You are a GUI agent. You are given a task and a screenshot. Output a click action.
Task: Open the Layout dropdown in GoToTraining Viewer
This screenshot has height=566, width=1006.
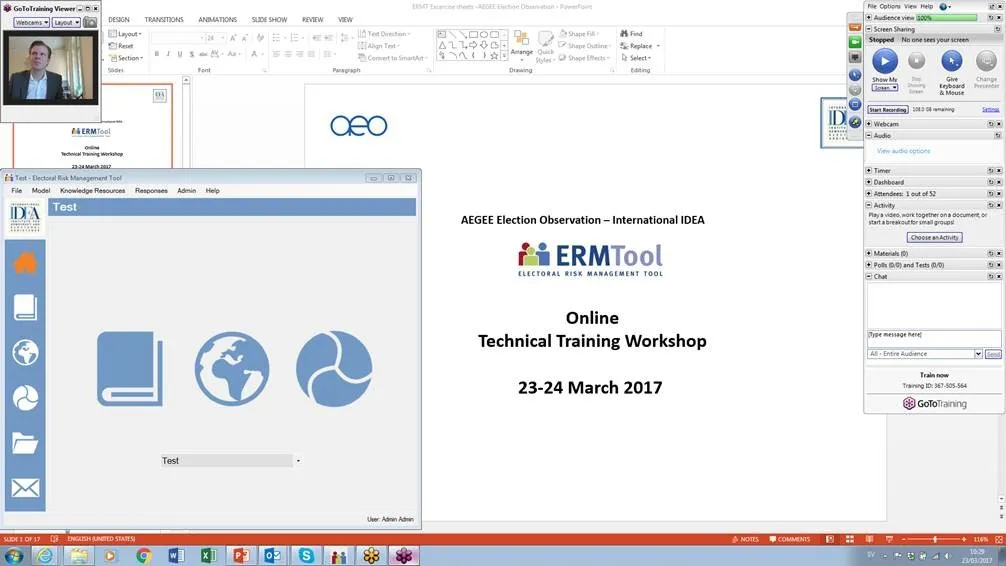[x=66, y=22]
